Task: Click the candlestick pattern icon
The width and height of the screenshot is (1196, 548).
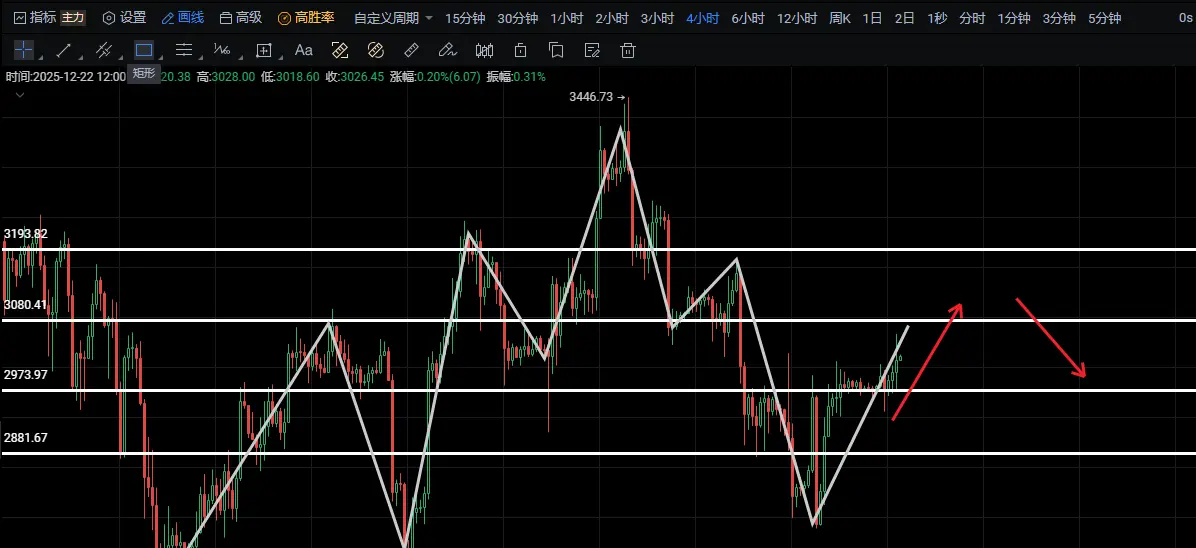Action: [x=484, y=50]
